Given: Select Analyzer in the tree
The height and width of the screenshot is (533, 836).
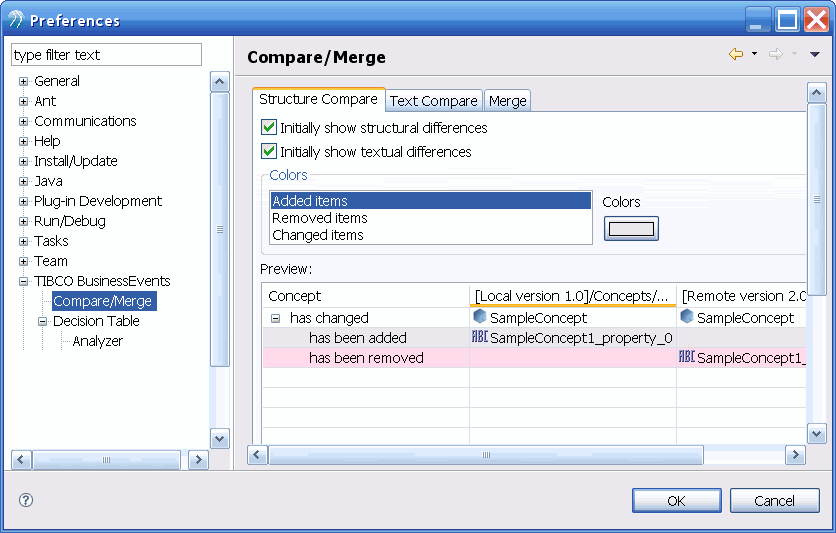Looking at the screenshot, I should 97,341.
